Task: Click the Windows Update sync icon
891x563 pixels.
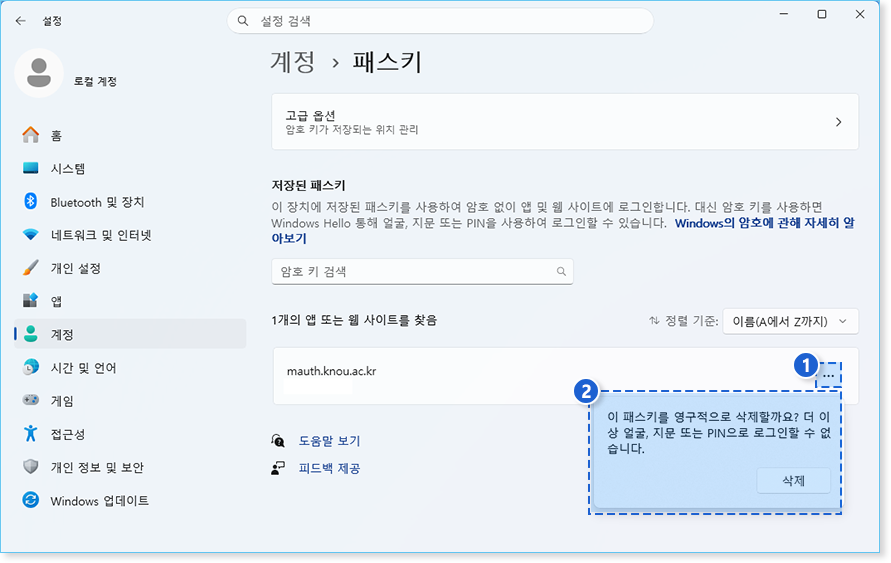Action: point(31,500)
